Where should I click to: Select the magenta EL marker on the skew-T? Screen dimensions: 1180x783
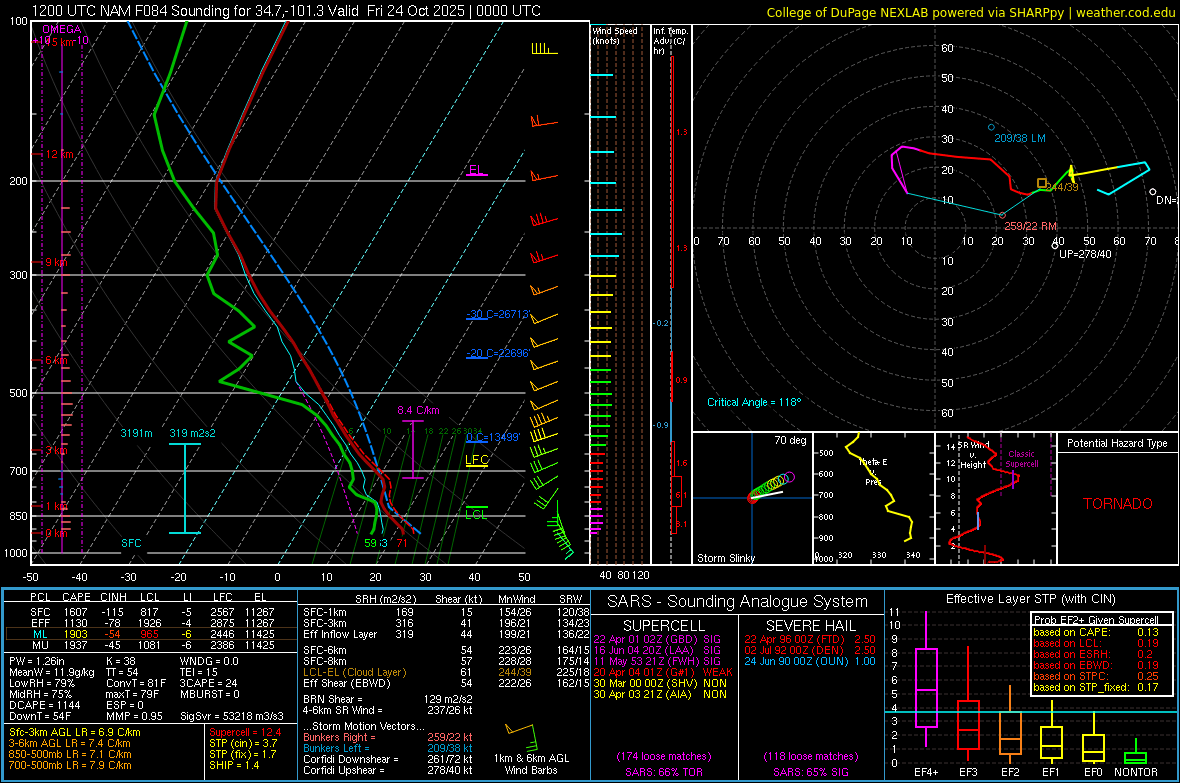(476, 170)
